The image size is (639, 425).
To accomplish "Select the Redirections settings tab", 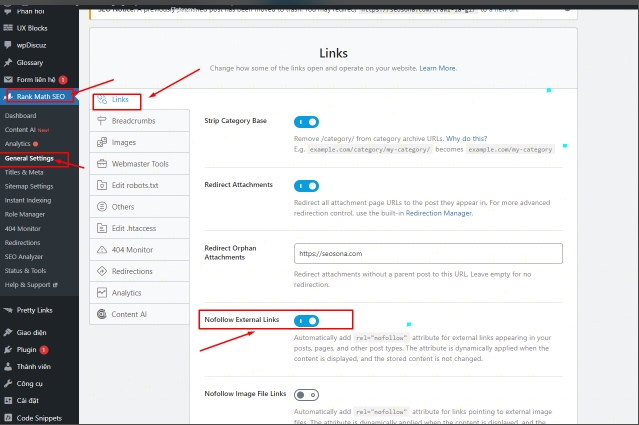I will click(131, 271).
